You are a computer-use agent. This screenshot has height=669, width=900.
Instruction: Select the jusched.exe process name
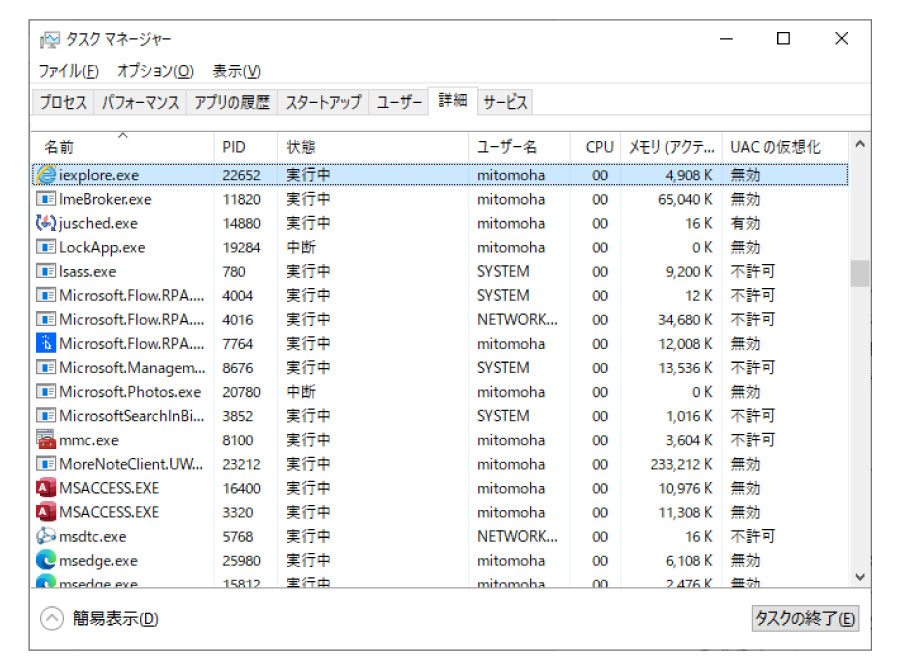98,223
